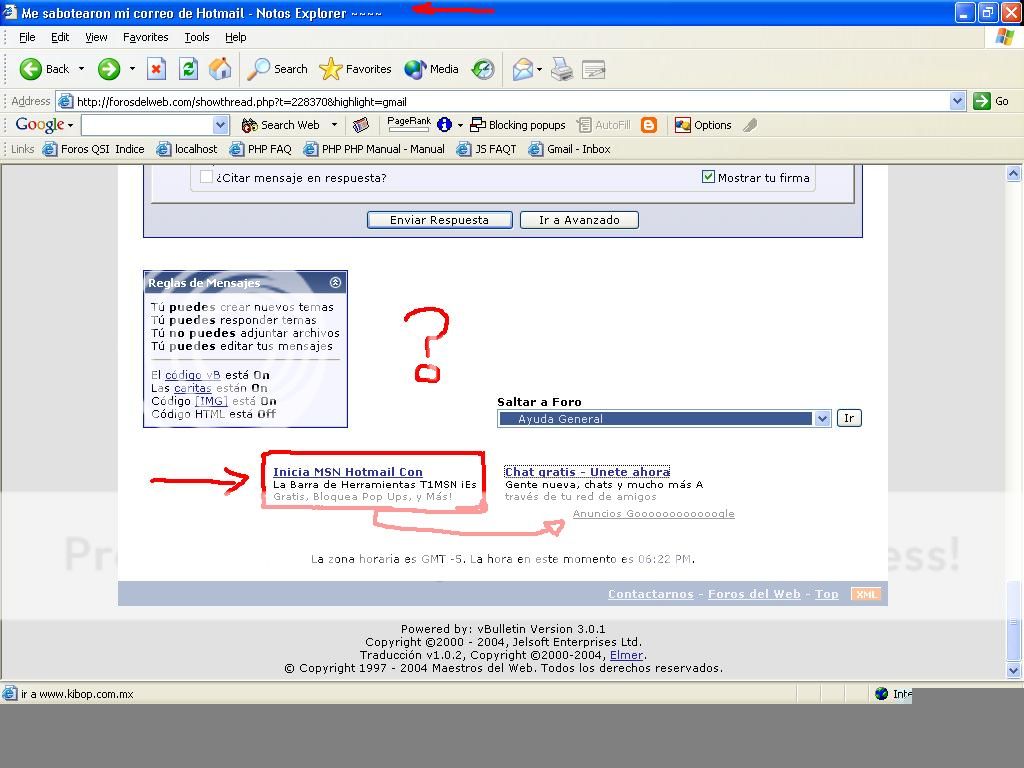This screenshot has height=768, width=1024.
Task: Print the page with printer icon
Action: pos(562,69)
